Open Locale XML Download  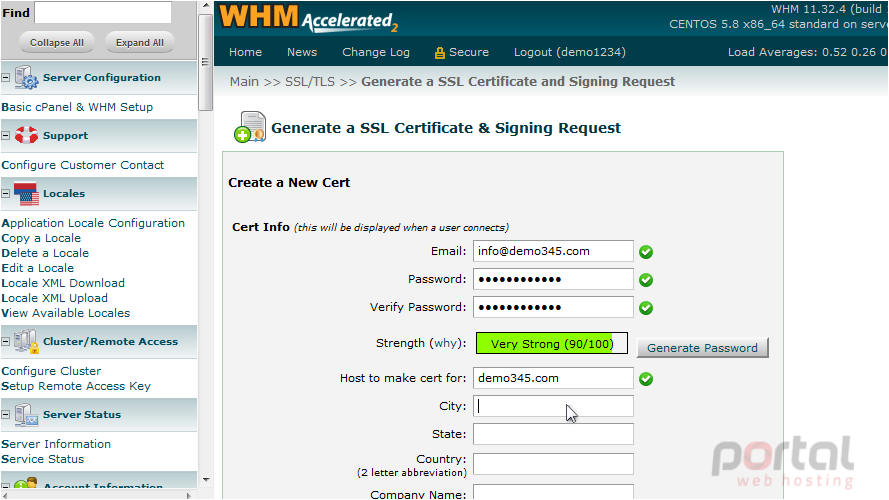tap(63, 283)
